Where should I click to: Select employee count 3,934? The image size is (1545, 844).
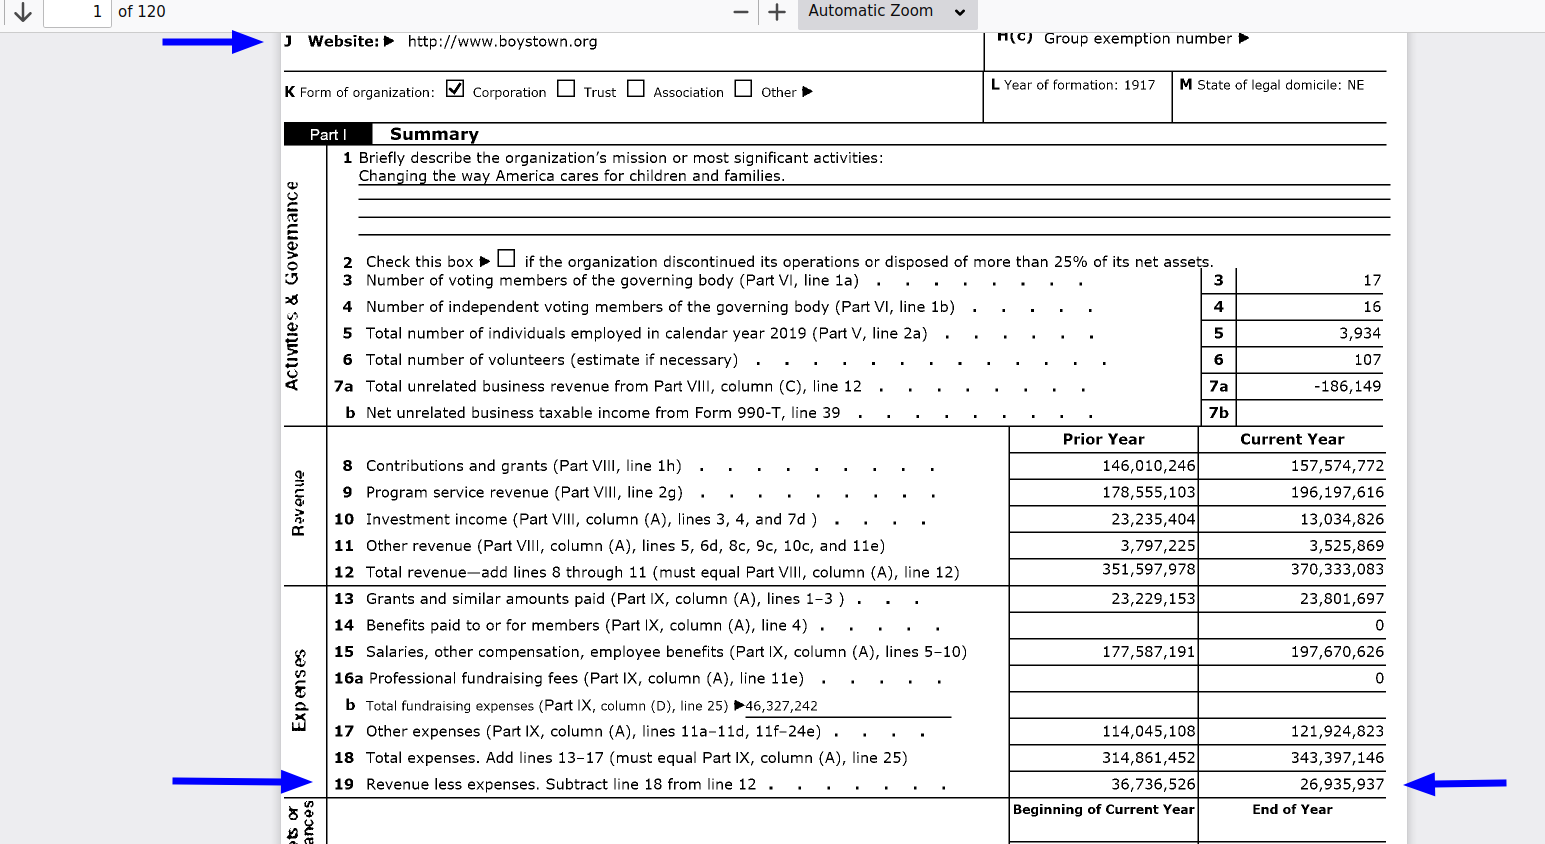pos(1360,334)
